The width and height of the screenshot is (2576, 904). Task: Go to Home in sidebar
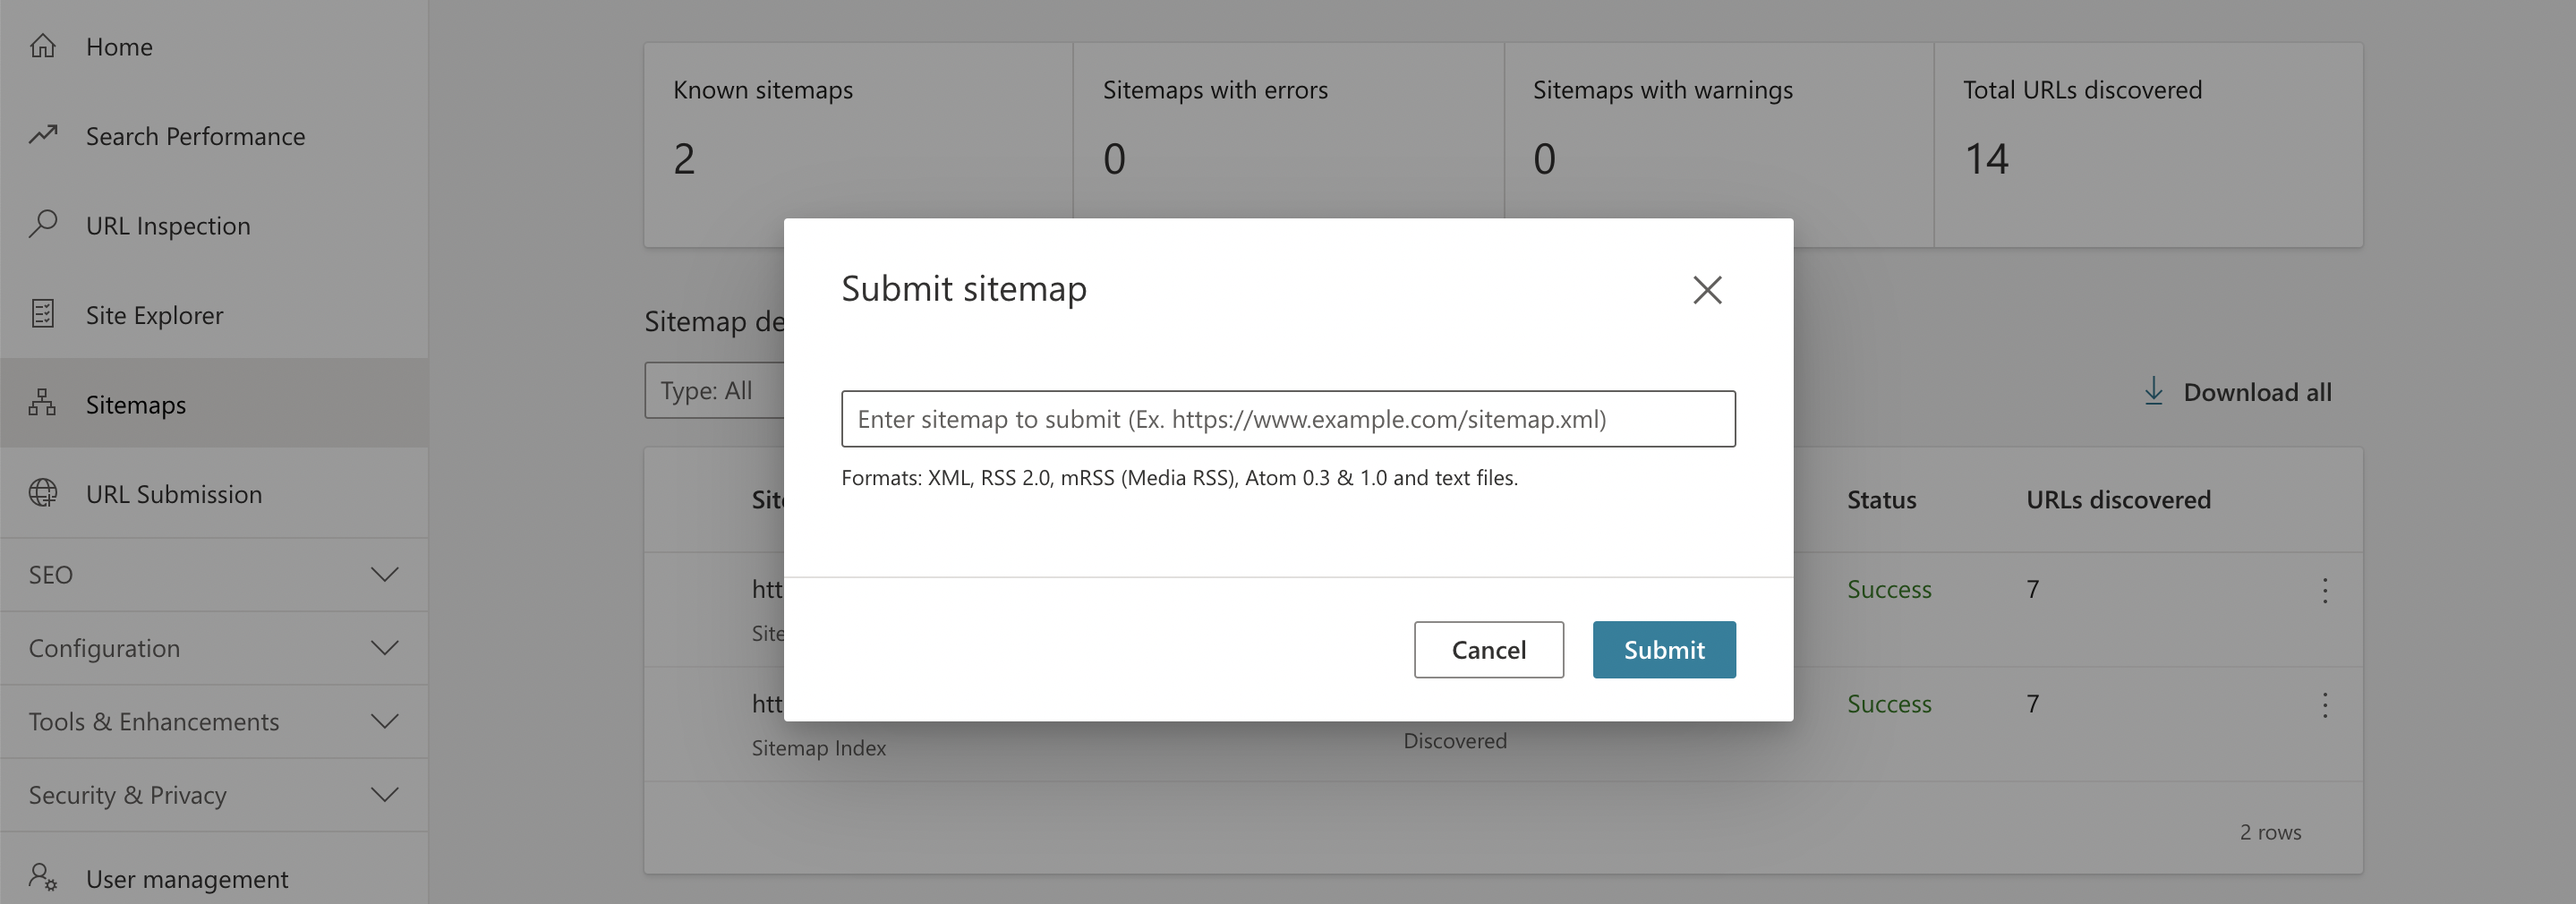pos(214,46)
